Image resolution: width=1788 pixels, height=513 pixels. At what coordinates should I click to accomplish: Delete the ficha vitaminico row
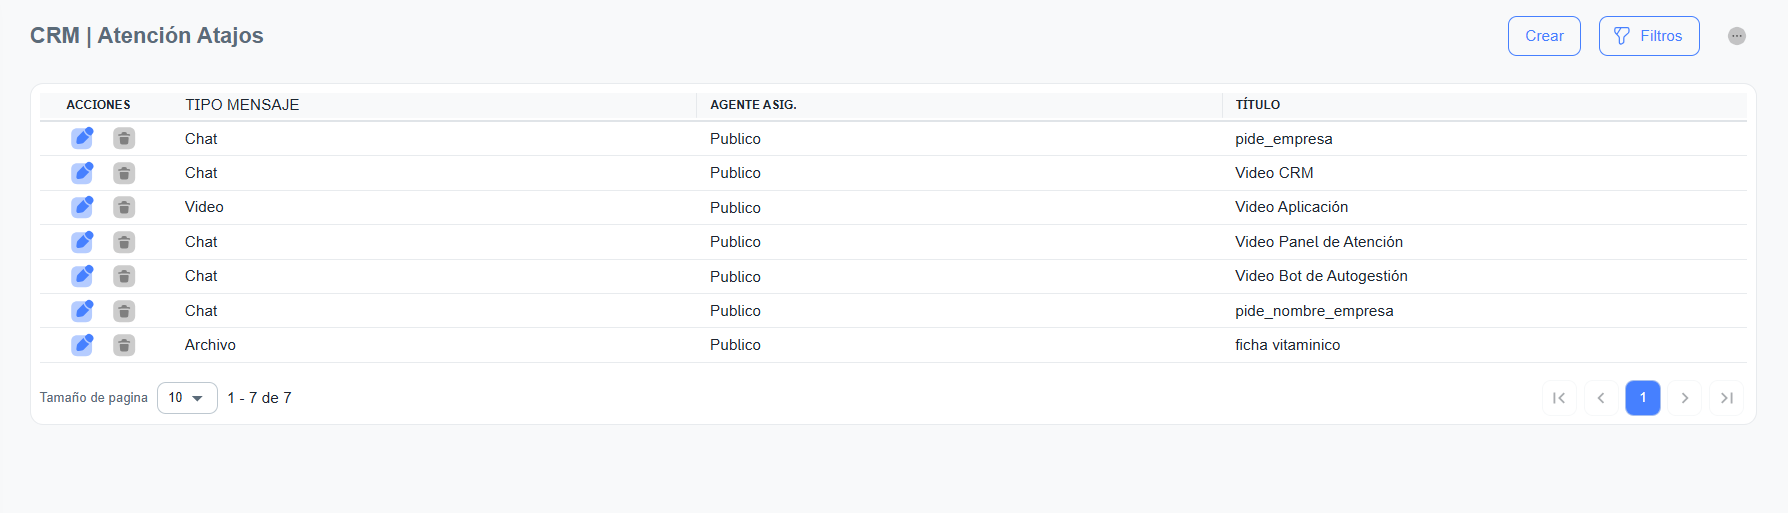click(x=124, y=345)
